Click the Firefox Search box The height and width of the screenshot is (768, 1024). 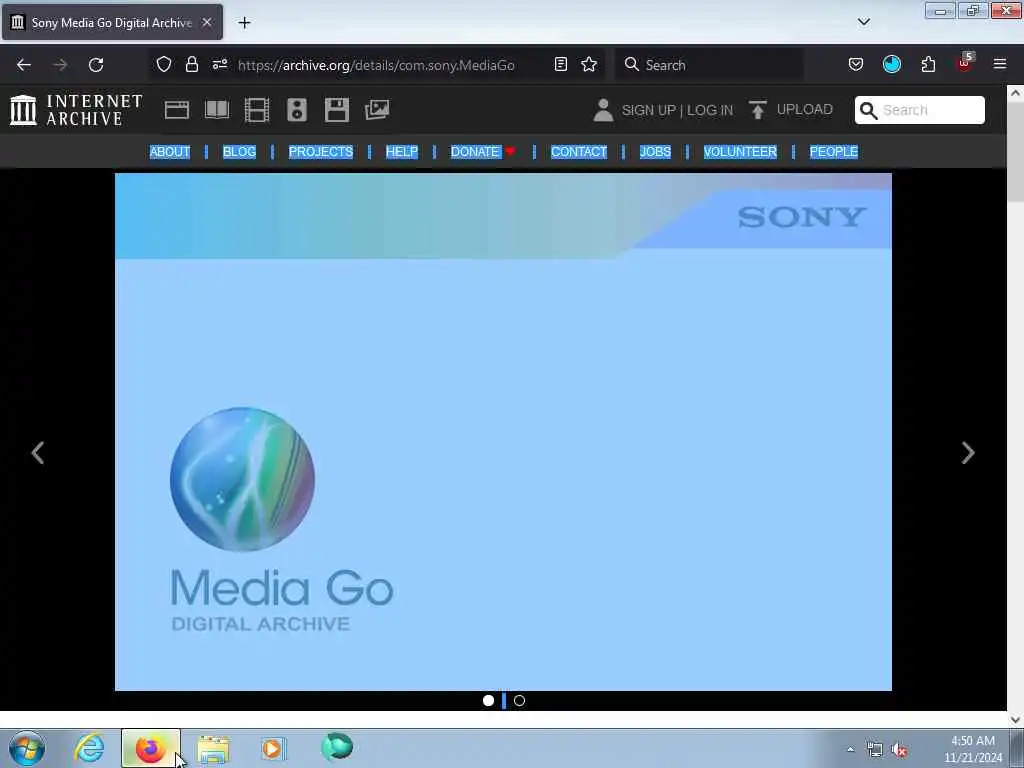pyautogui.click(x=709, y=65)
